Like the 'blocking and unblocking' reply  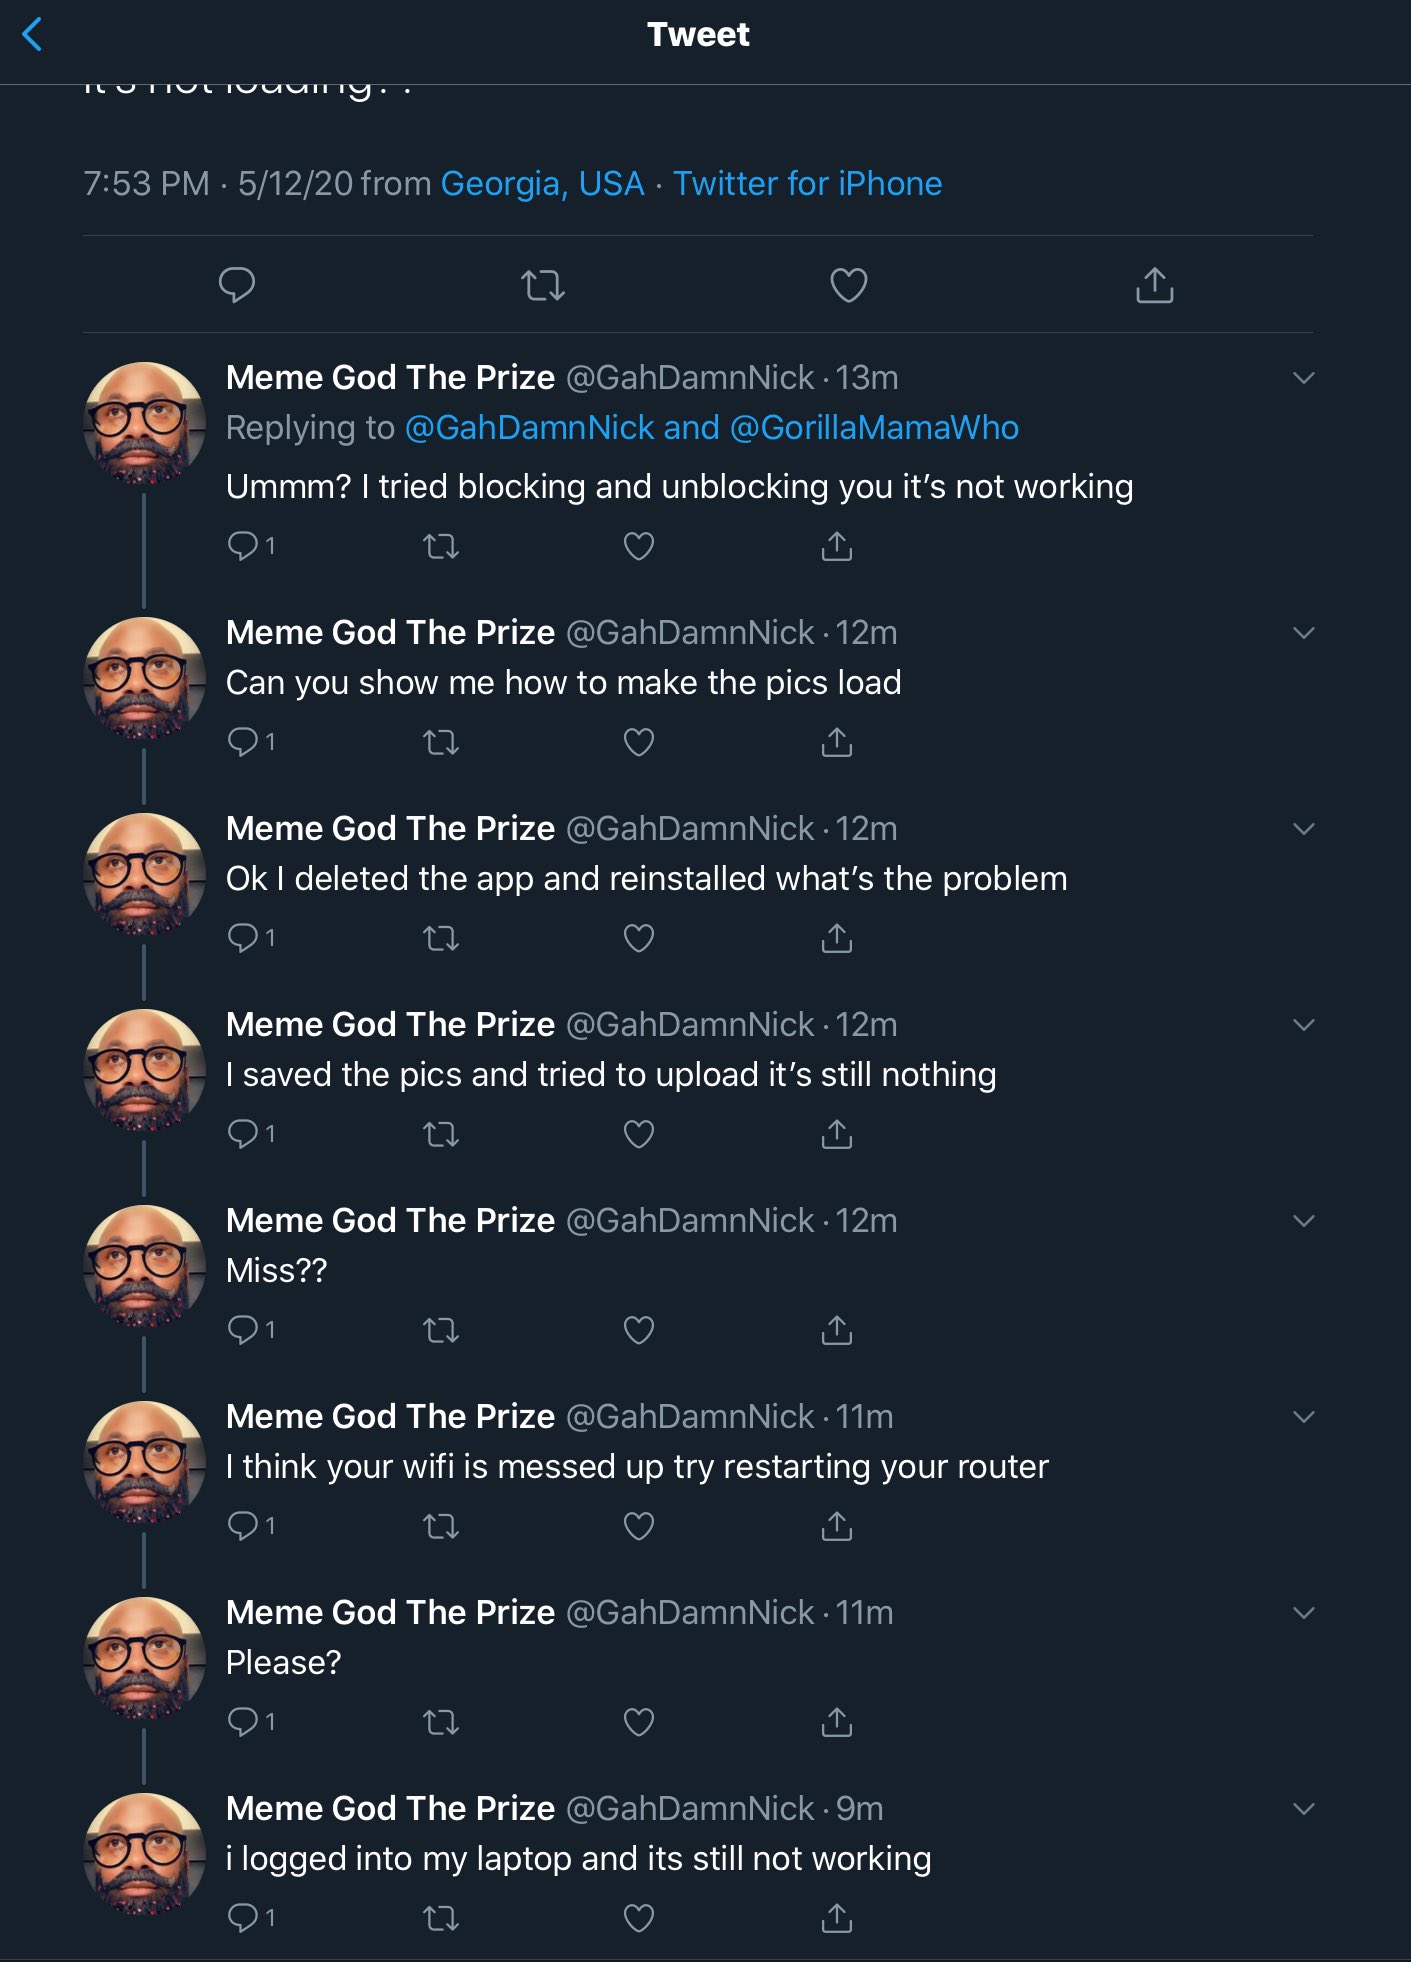pos(639,546)
